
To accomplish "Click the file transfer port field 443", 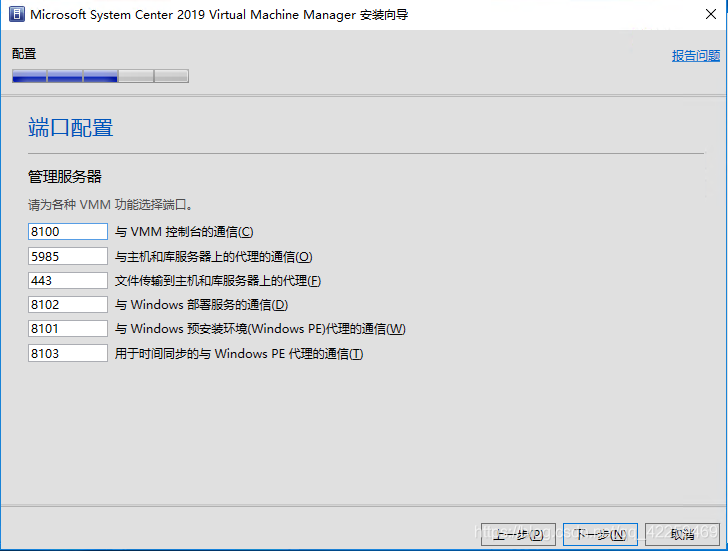I will tap(68, 280).
